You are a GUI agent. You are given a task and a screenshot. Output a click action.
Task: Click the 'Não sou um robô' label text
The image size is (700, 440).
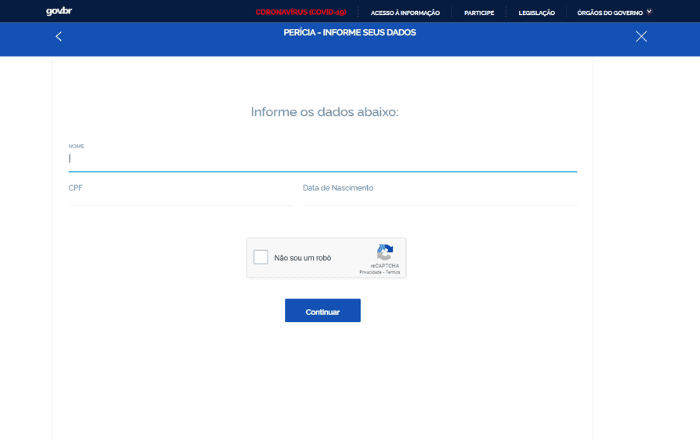pos(302,258)
